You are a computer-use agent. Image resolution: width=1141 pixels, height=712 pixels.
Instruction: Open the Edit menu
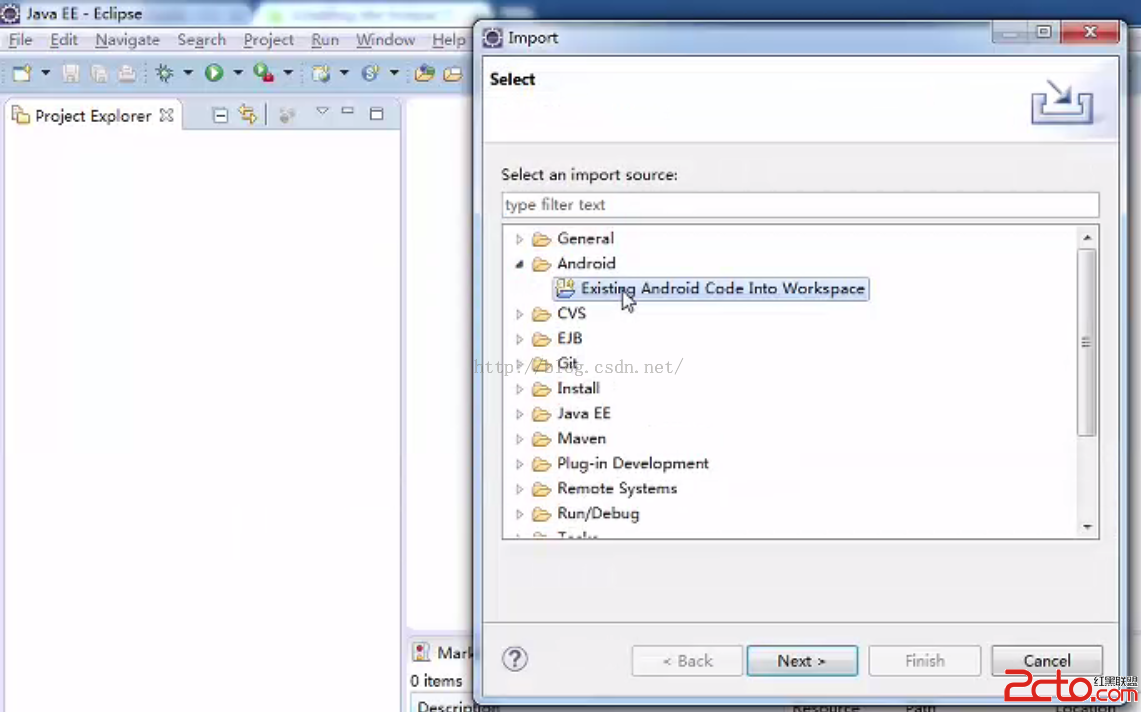pos(64,40)
